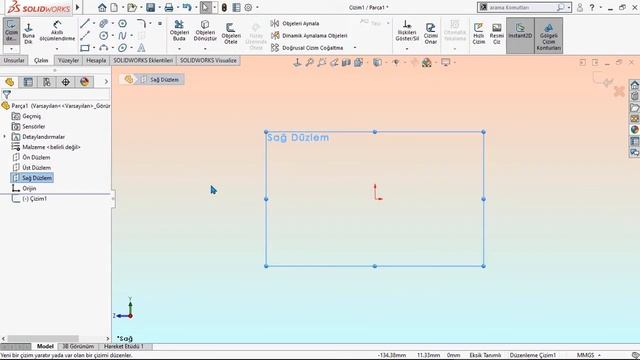
Task: Open the SOLIDWORKS Eklentileri tab
Action: pyautogui.click(x=143, y=60)
